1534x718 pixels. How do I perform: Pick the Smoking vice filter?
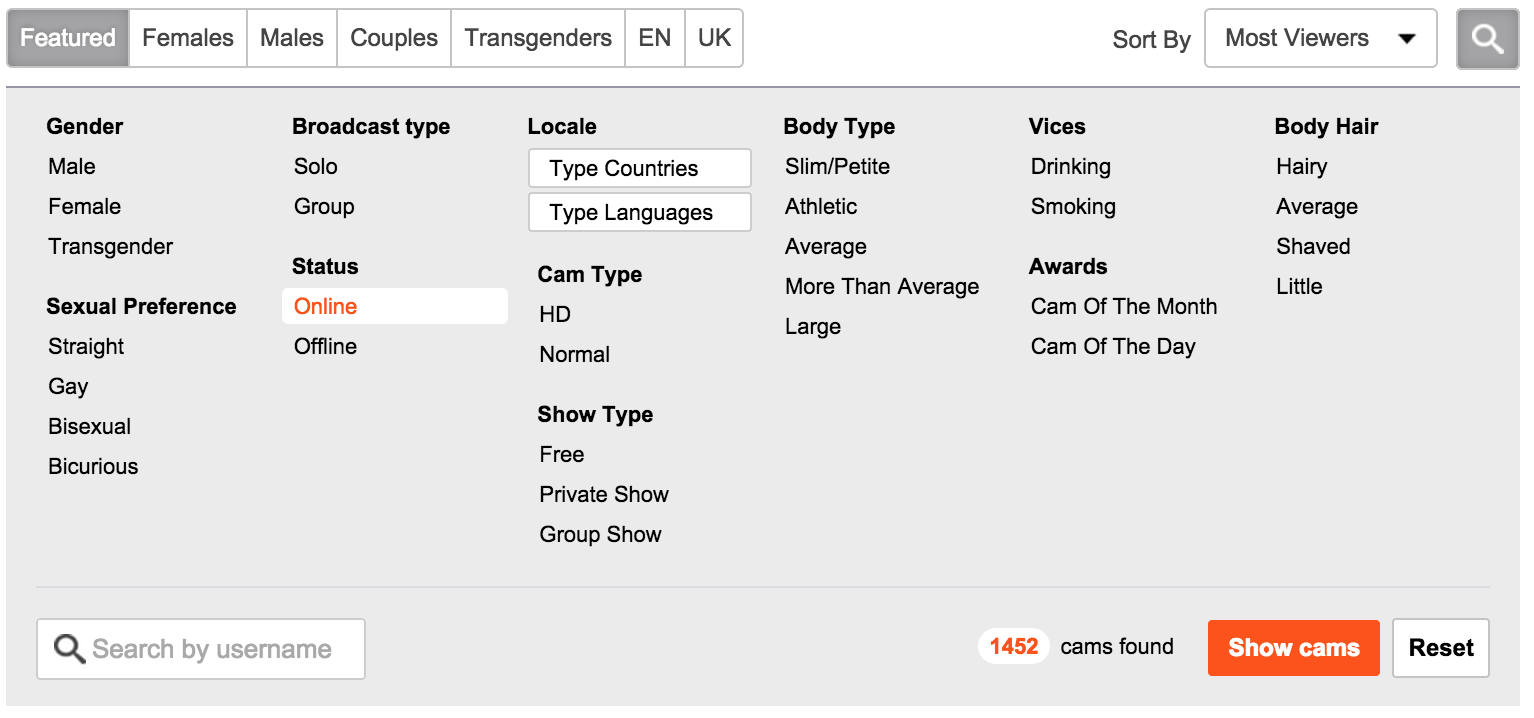coord(1073,207)
